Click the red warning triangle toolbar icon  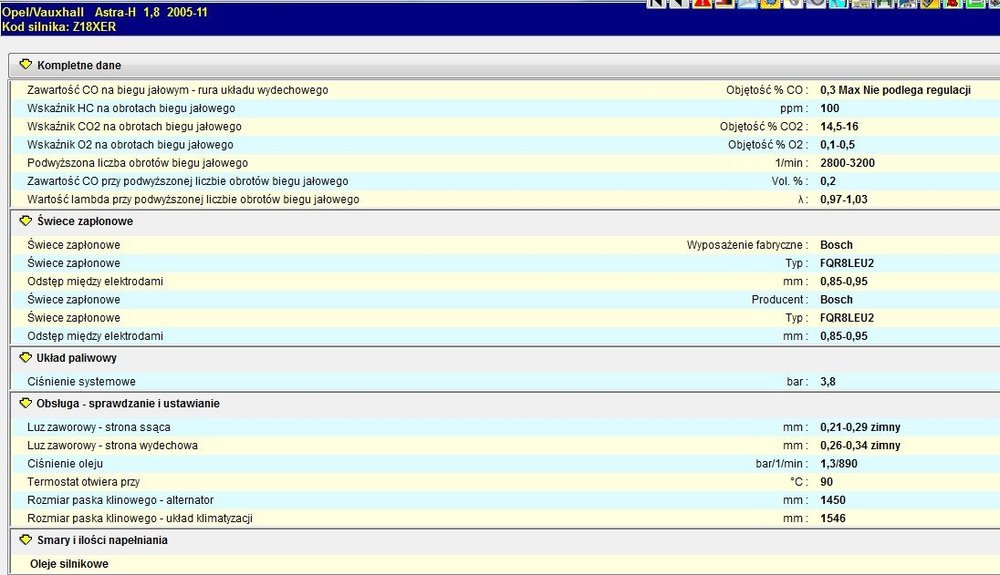(x=703, y=4)
